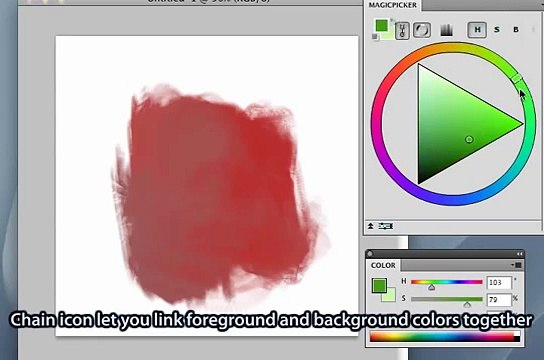Screen dimensions: 544x360
Task: Click the black swatch at spectrum ramp end
Action: click(x=517, y=339)
